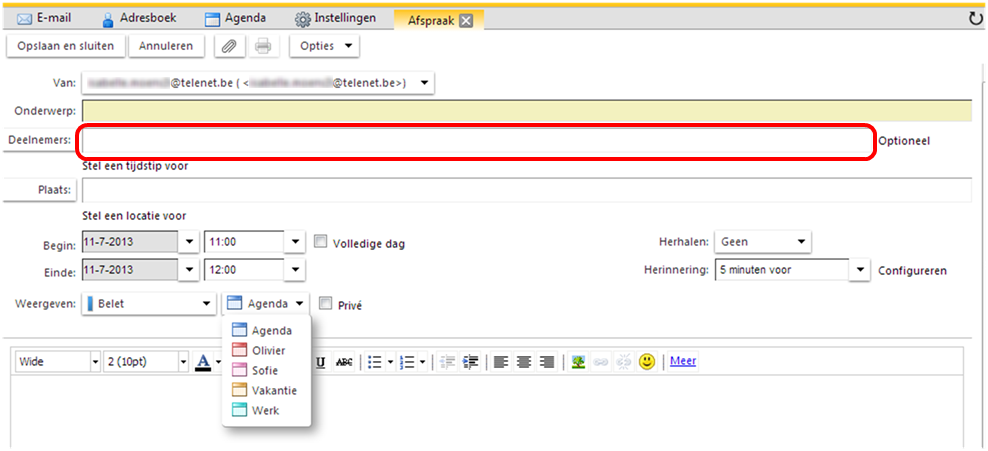Open the Meer formatting link

point(683,361)
